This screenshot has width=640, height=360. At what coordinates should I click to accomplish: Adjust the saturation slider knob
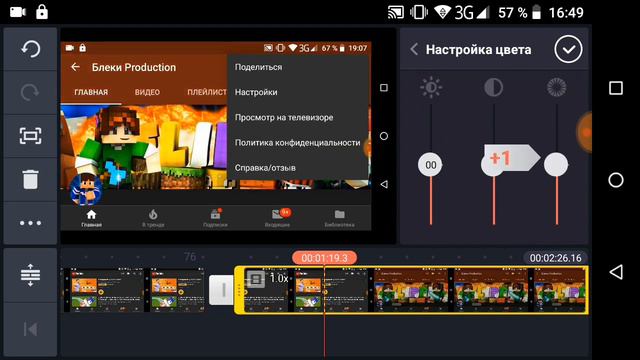[x=556, y=164]
